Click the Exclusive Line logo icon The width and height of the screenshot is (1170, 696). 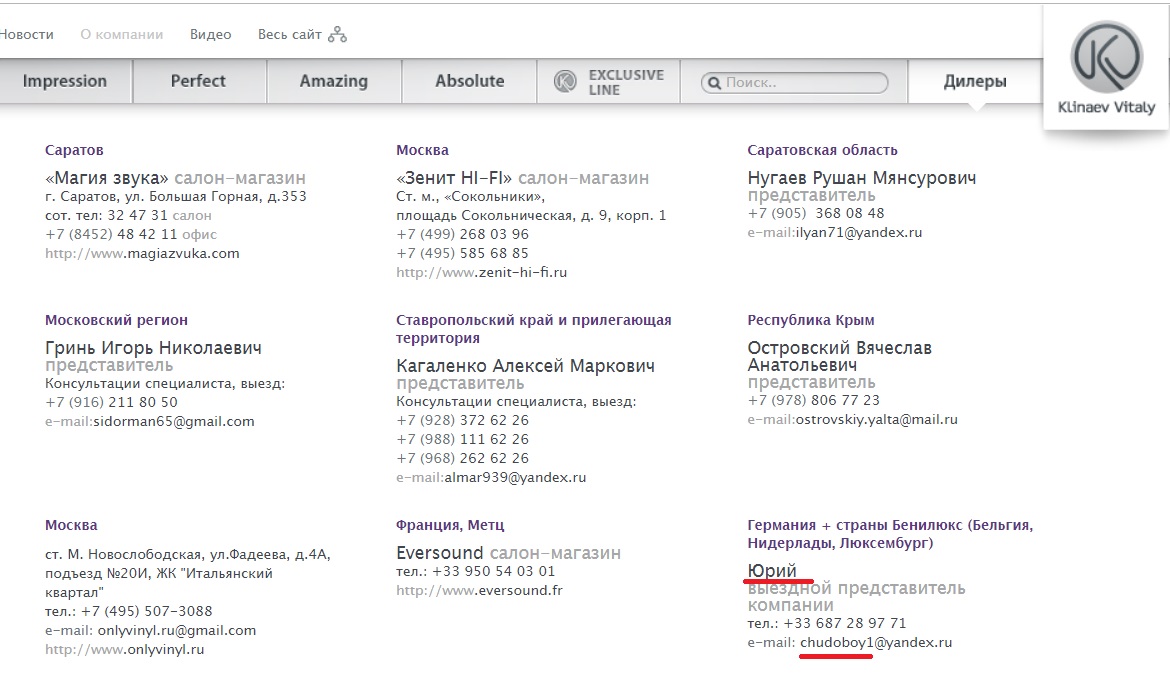[566, 82]
